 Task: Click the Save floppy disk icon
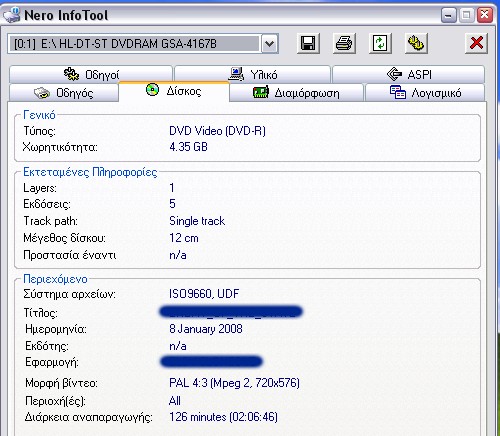pyautogui.click(x=308, y=43)
